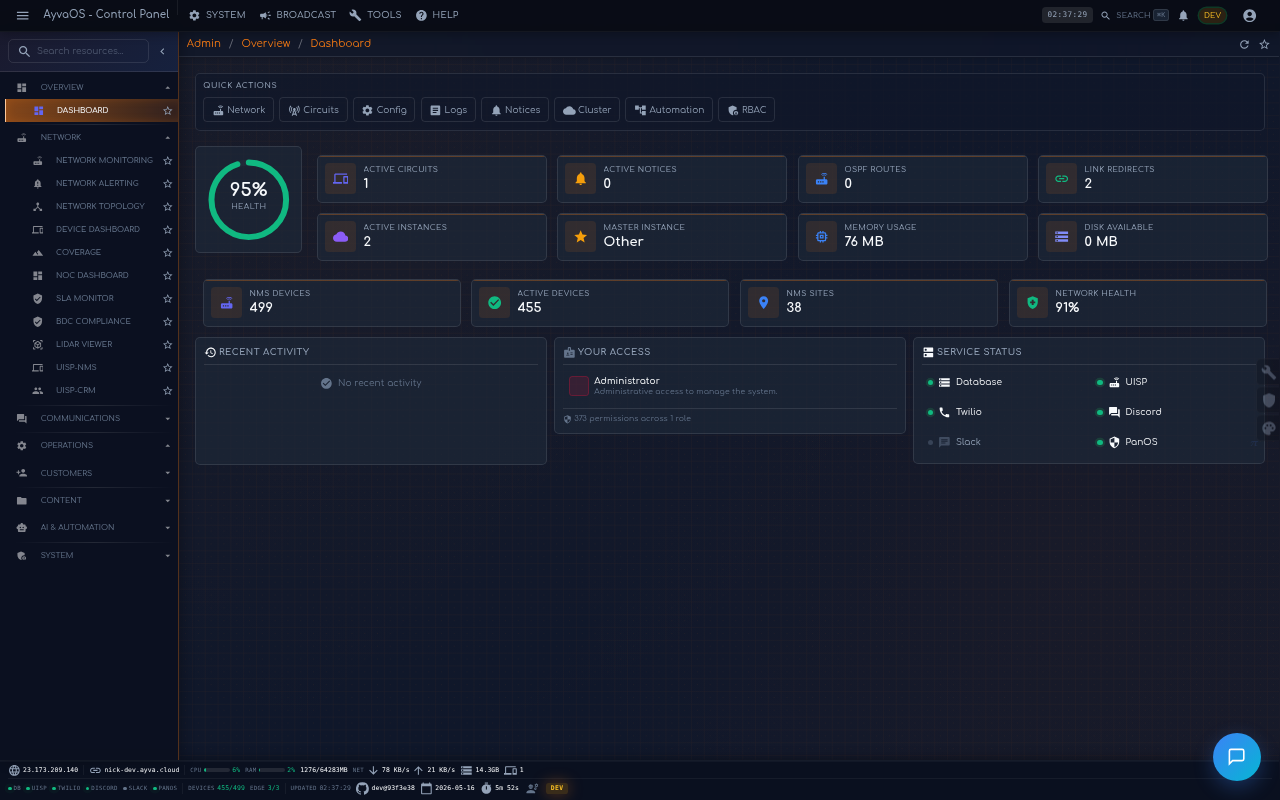Open the shield panel on right edge
Image resolution: width=1280 pixels, height=800 pixels.
[x=1269, y=400]
